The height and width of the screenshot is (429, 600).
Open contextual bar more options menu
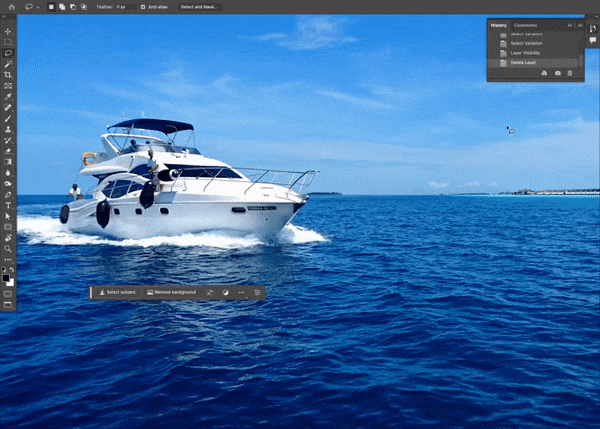241,292
